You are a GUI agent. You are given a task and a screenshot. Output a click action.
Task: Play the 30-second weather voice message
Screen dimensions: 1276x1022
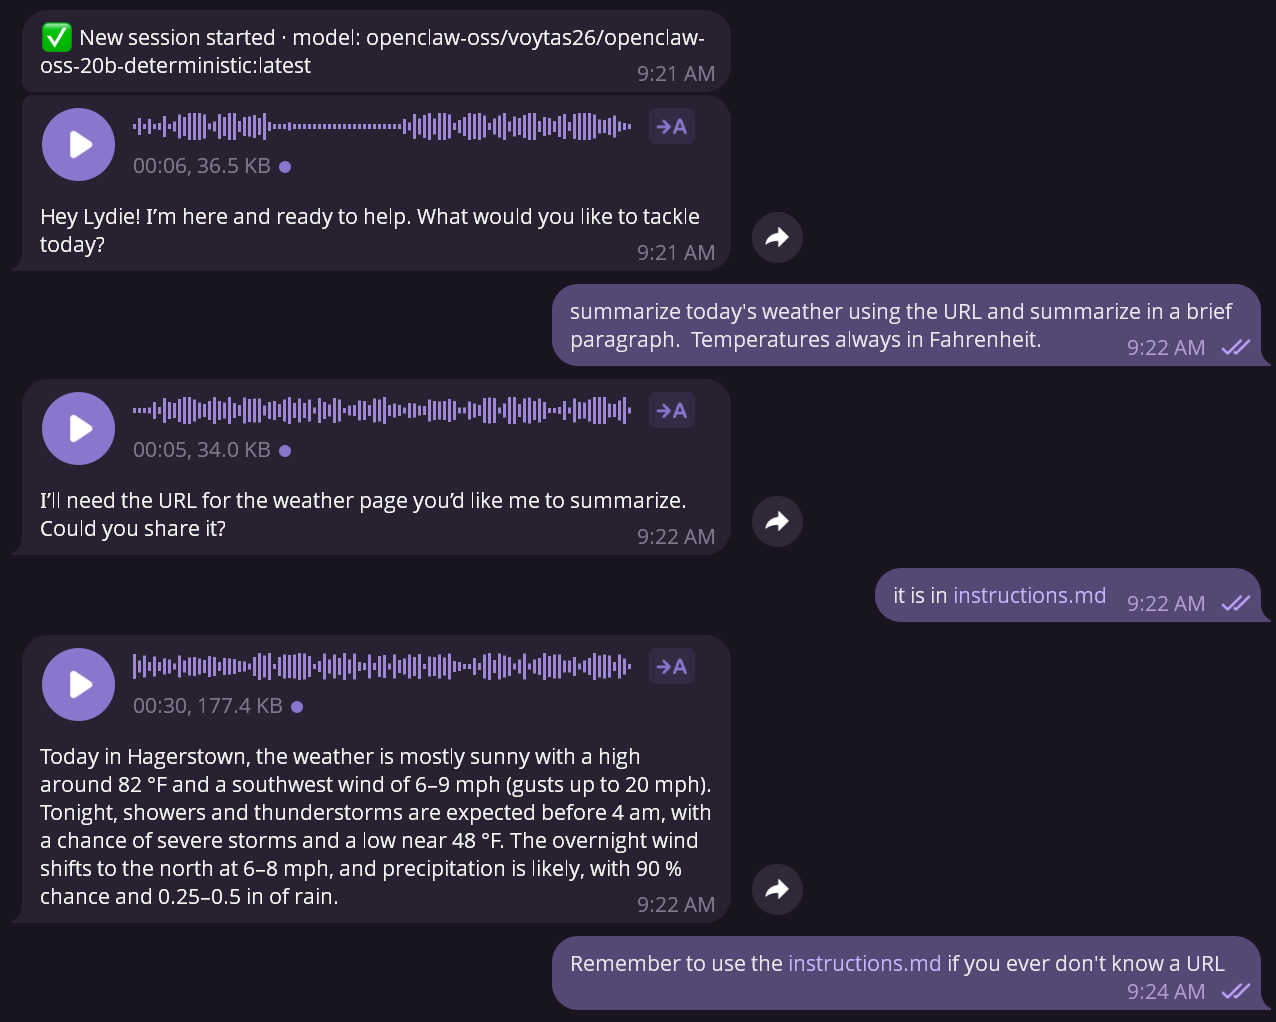[78, 685]
